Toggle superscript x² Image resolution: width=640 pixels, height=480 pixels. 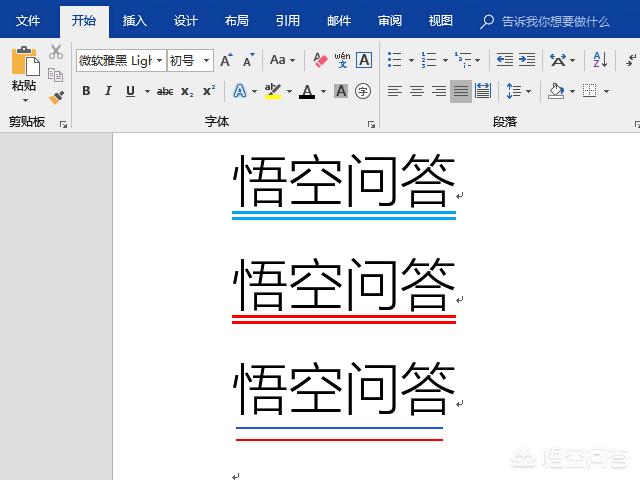pyautogui.click(x=209, y=91)
